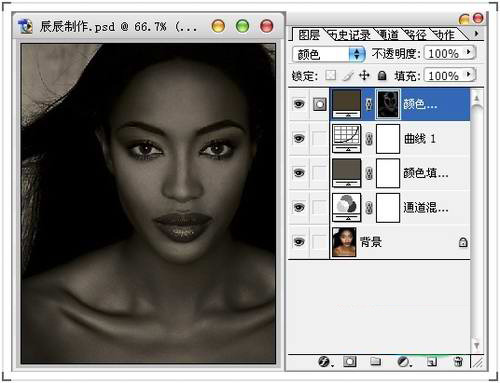Expand the 填充 fill slider arrow

(x=469, y=74)
